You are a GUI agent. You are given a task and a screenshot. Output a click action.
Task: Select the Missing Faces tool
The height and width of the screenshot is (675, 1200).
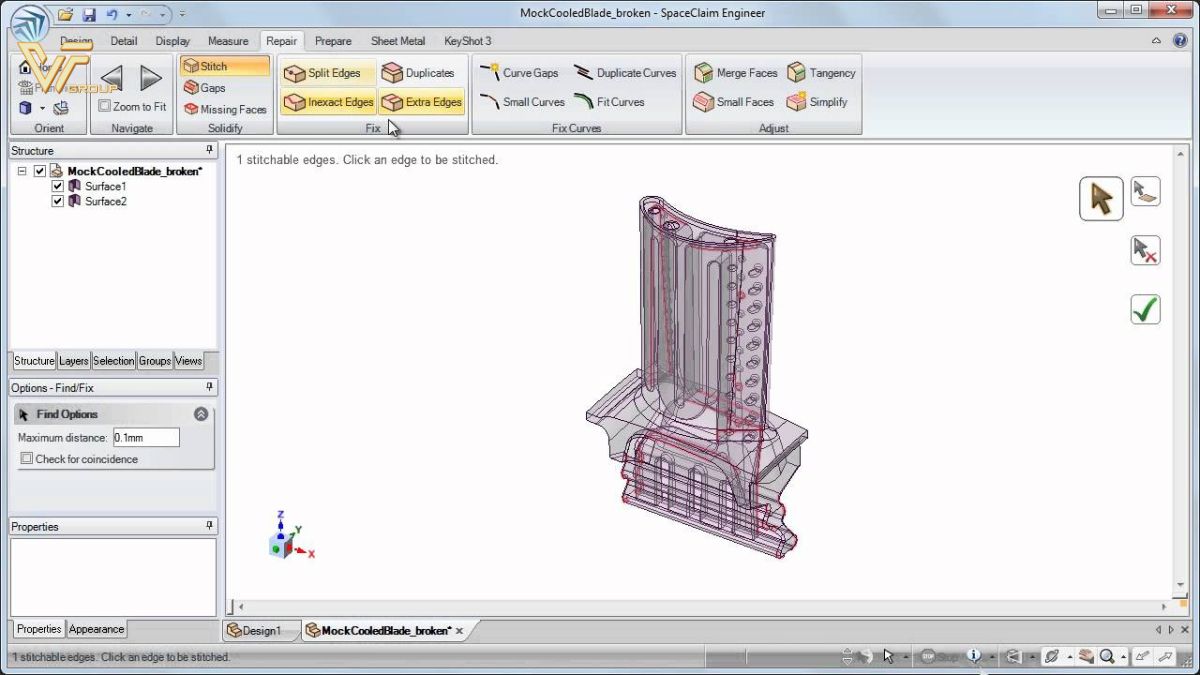coord(225,109)
